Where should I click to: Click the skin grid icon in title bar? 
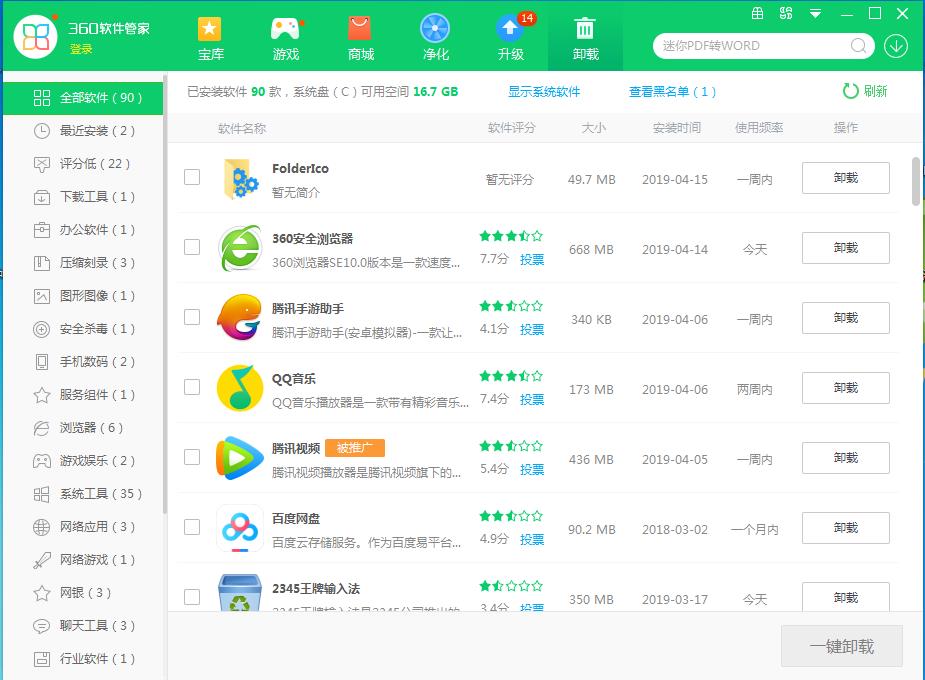click(x=757, y=13)
